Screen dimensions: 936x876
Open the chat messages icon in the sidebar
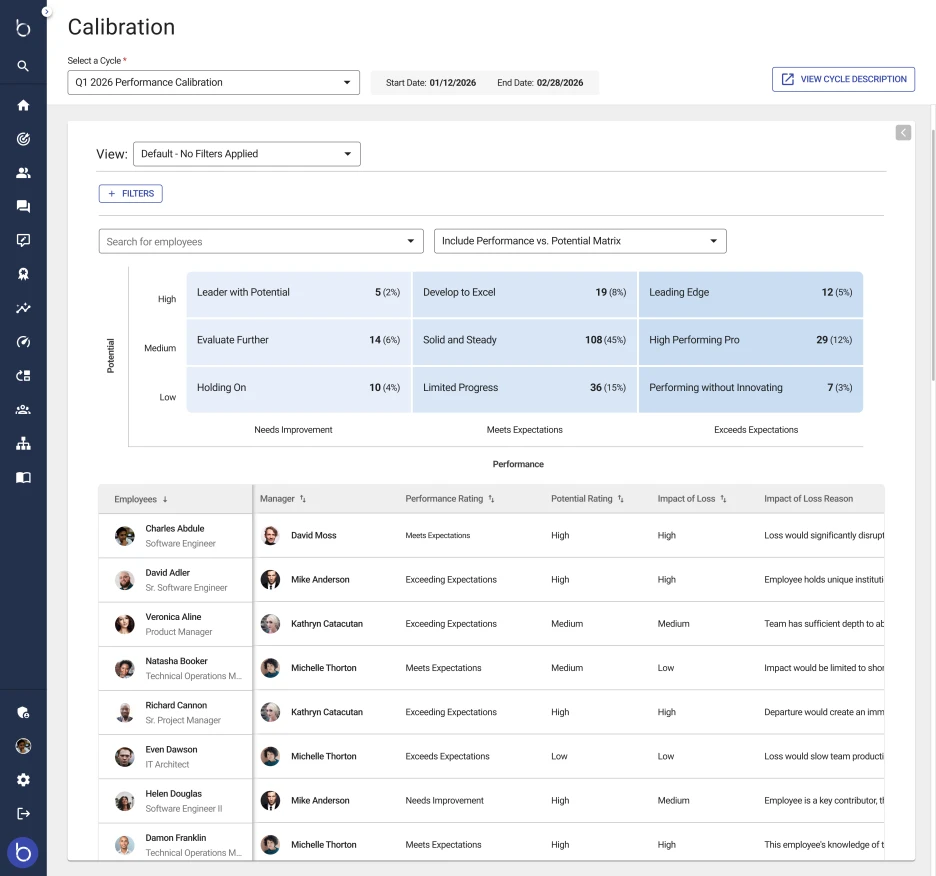[x=23, y=207]
